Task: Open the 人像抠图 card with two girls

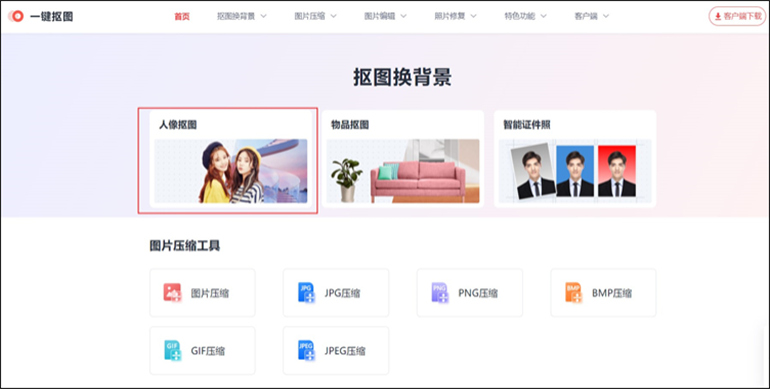Action: click(231, 159)
